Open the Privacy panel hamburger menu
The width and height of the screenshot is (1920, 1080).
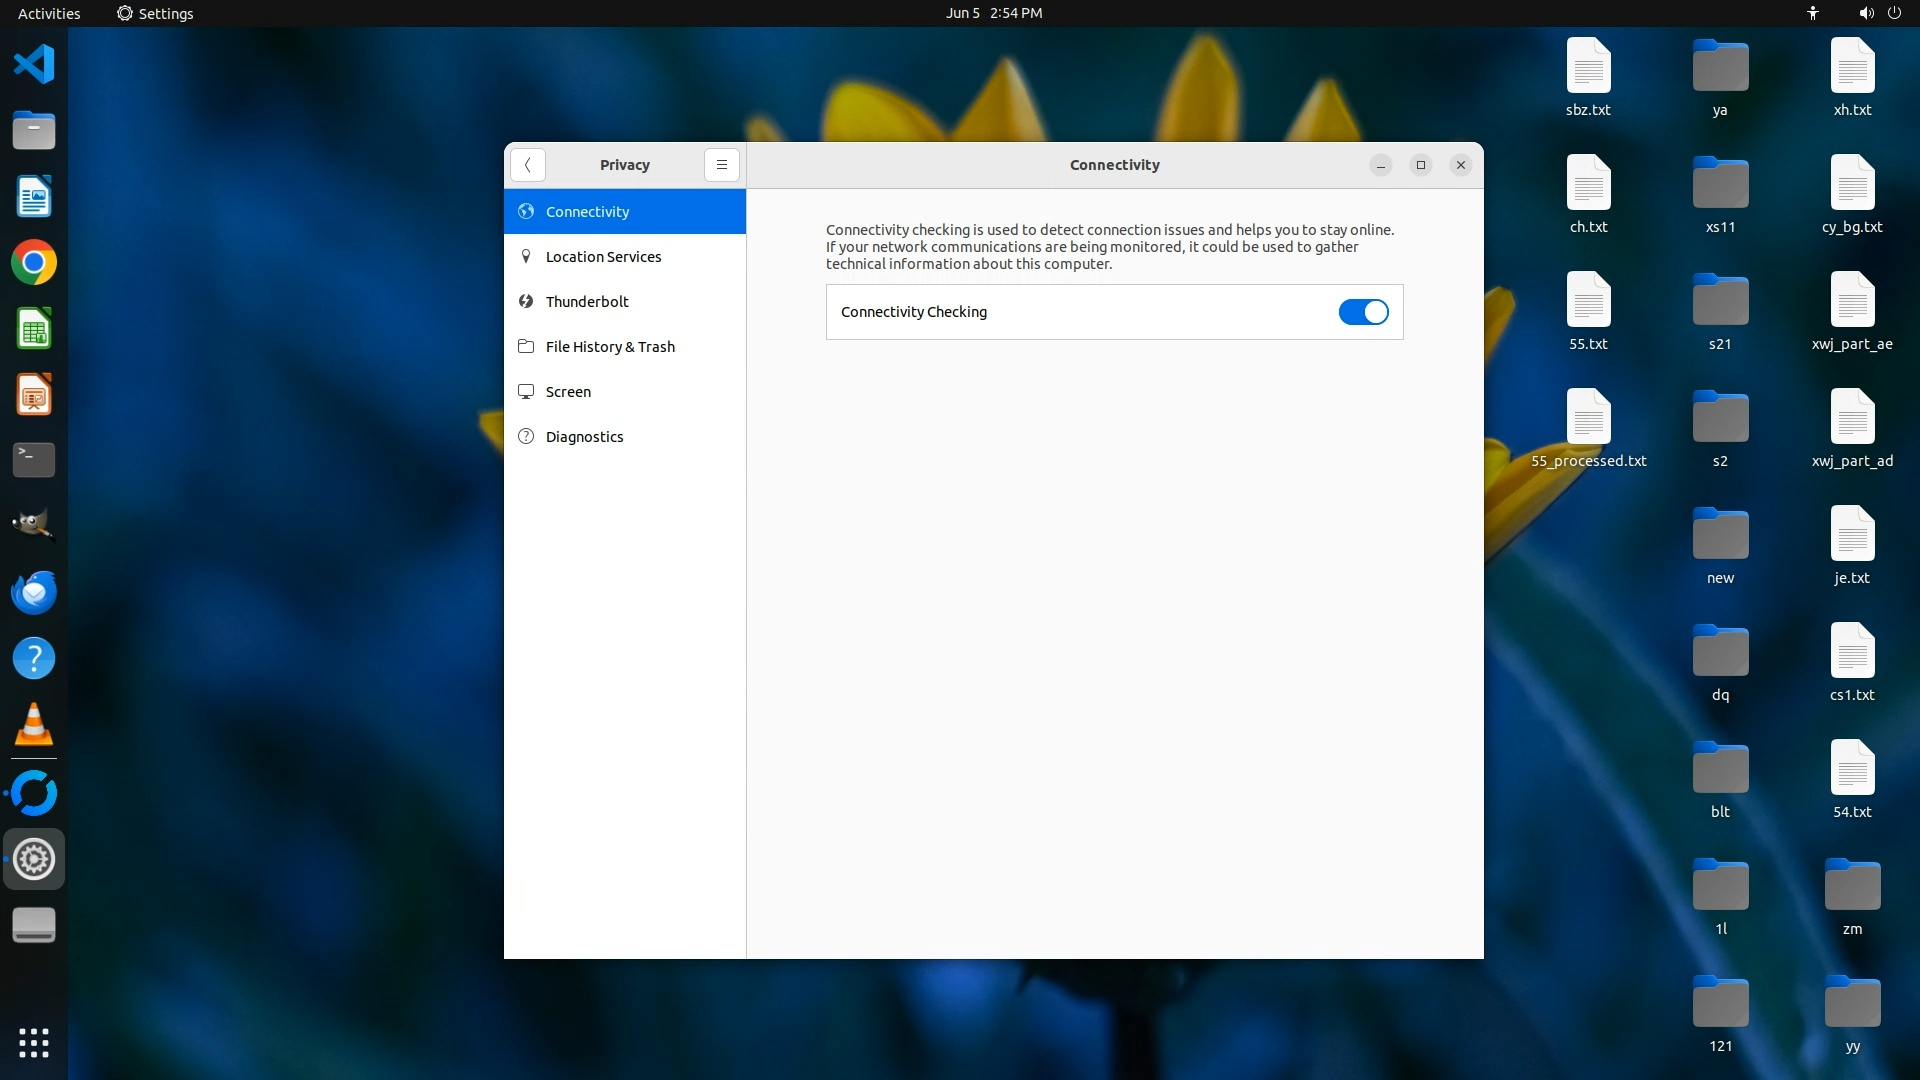pos(721,165)
